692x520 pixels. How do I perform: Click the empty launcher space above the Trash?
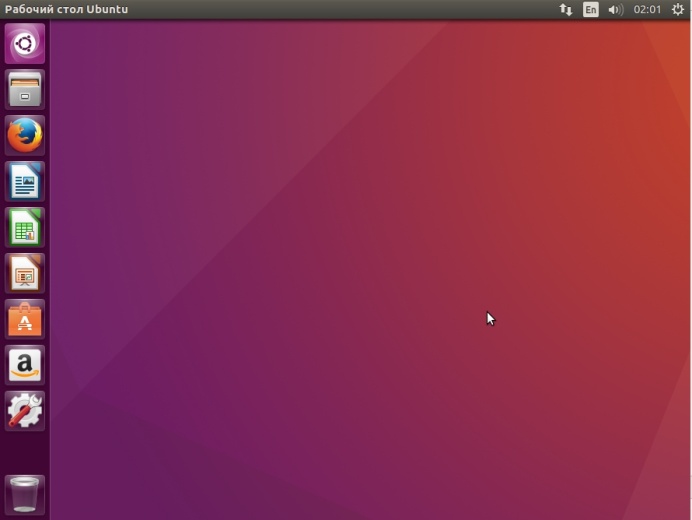25,452
